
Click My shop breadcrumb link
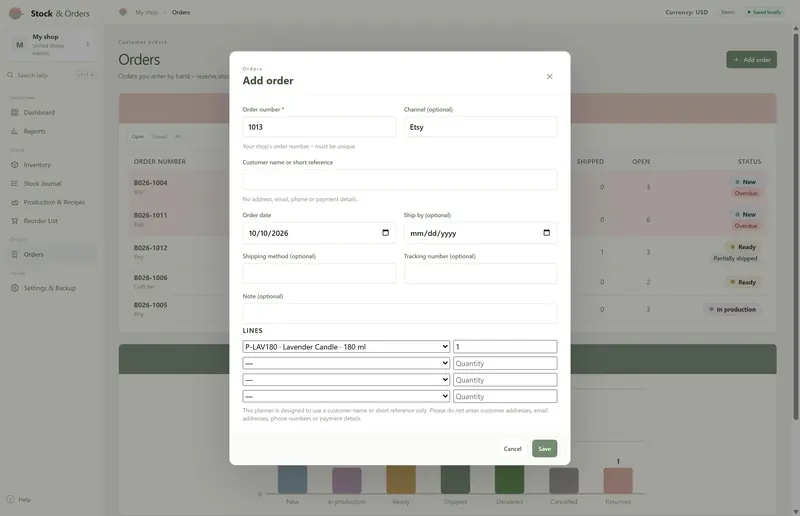146,12
